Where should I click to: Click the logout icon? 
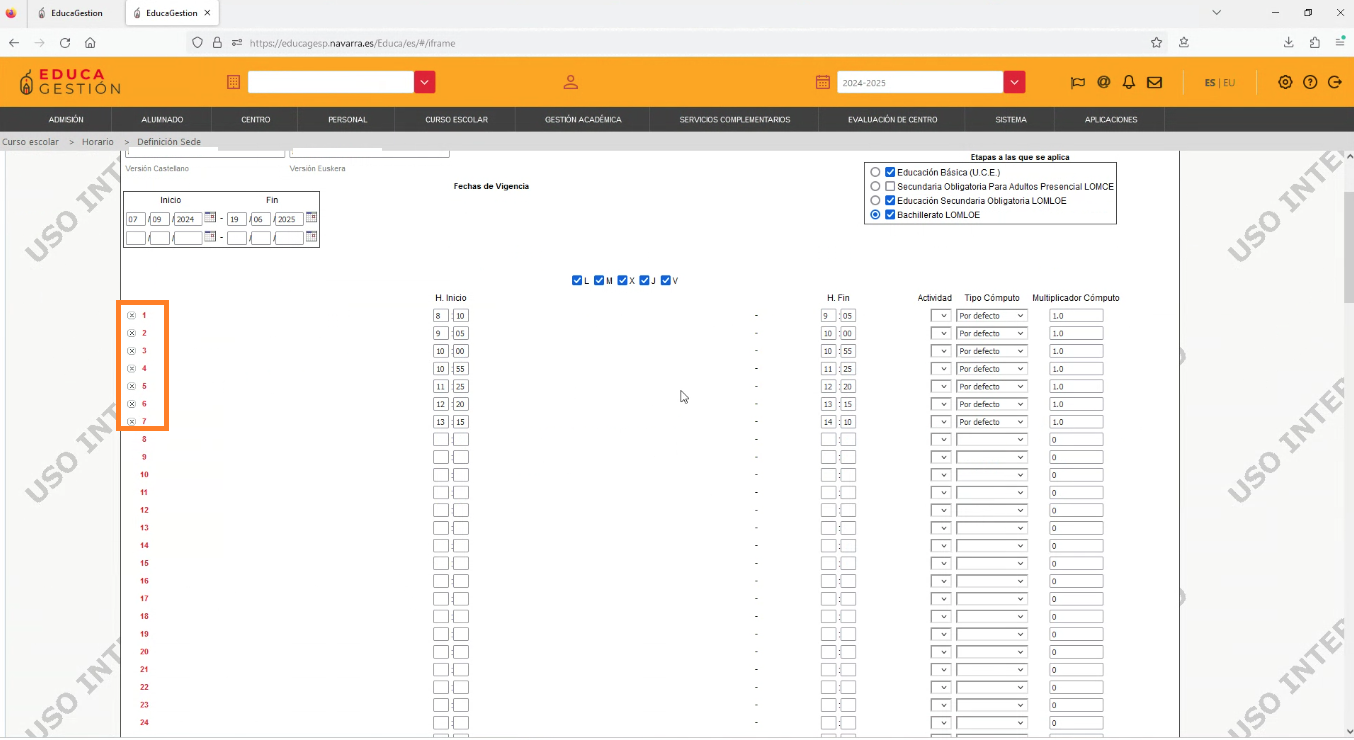[x=1334, y=82]
